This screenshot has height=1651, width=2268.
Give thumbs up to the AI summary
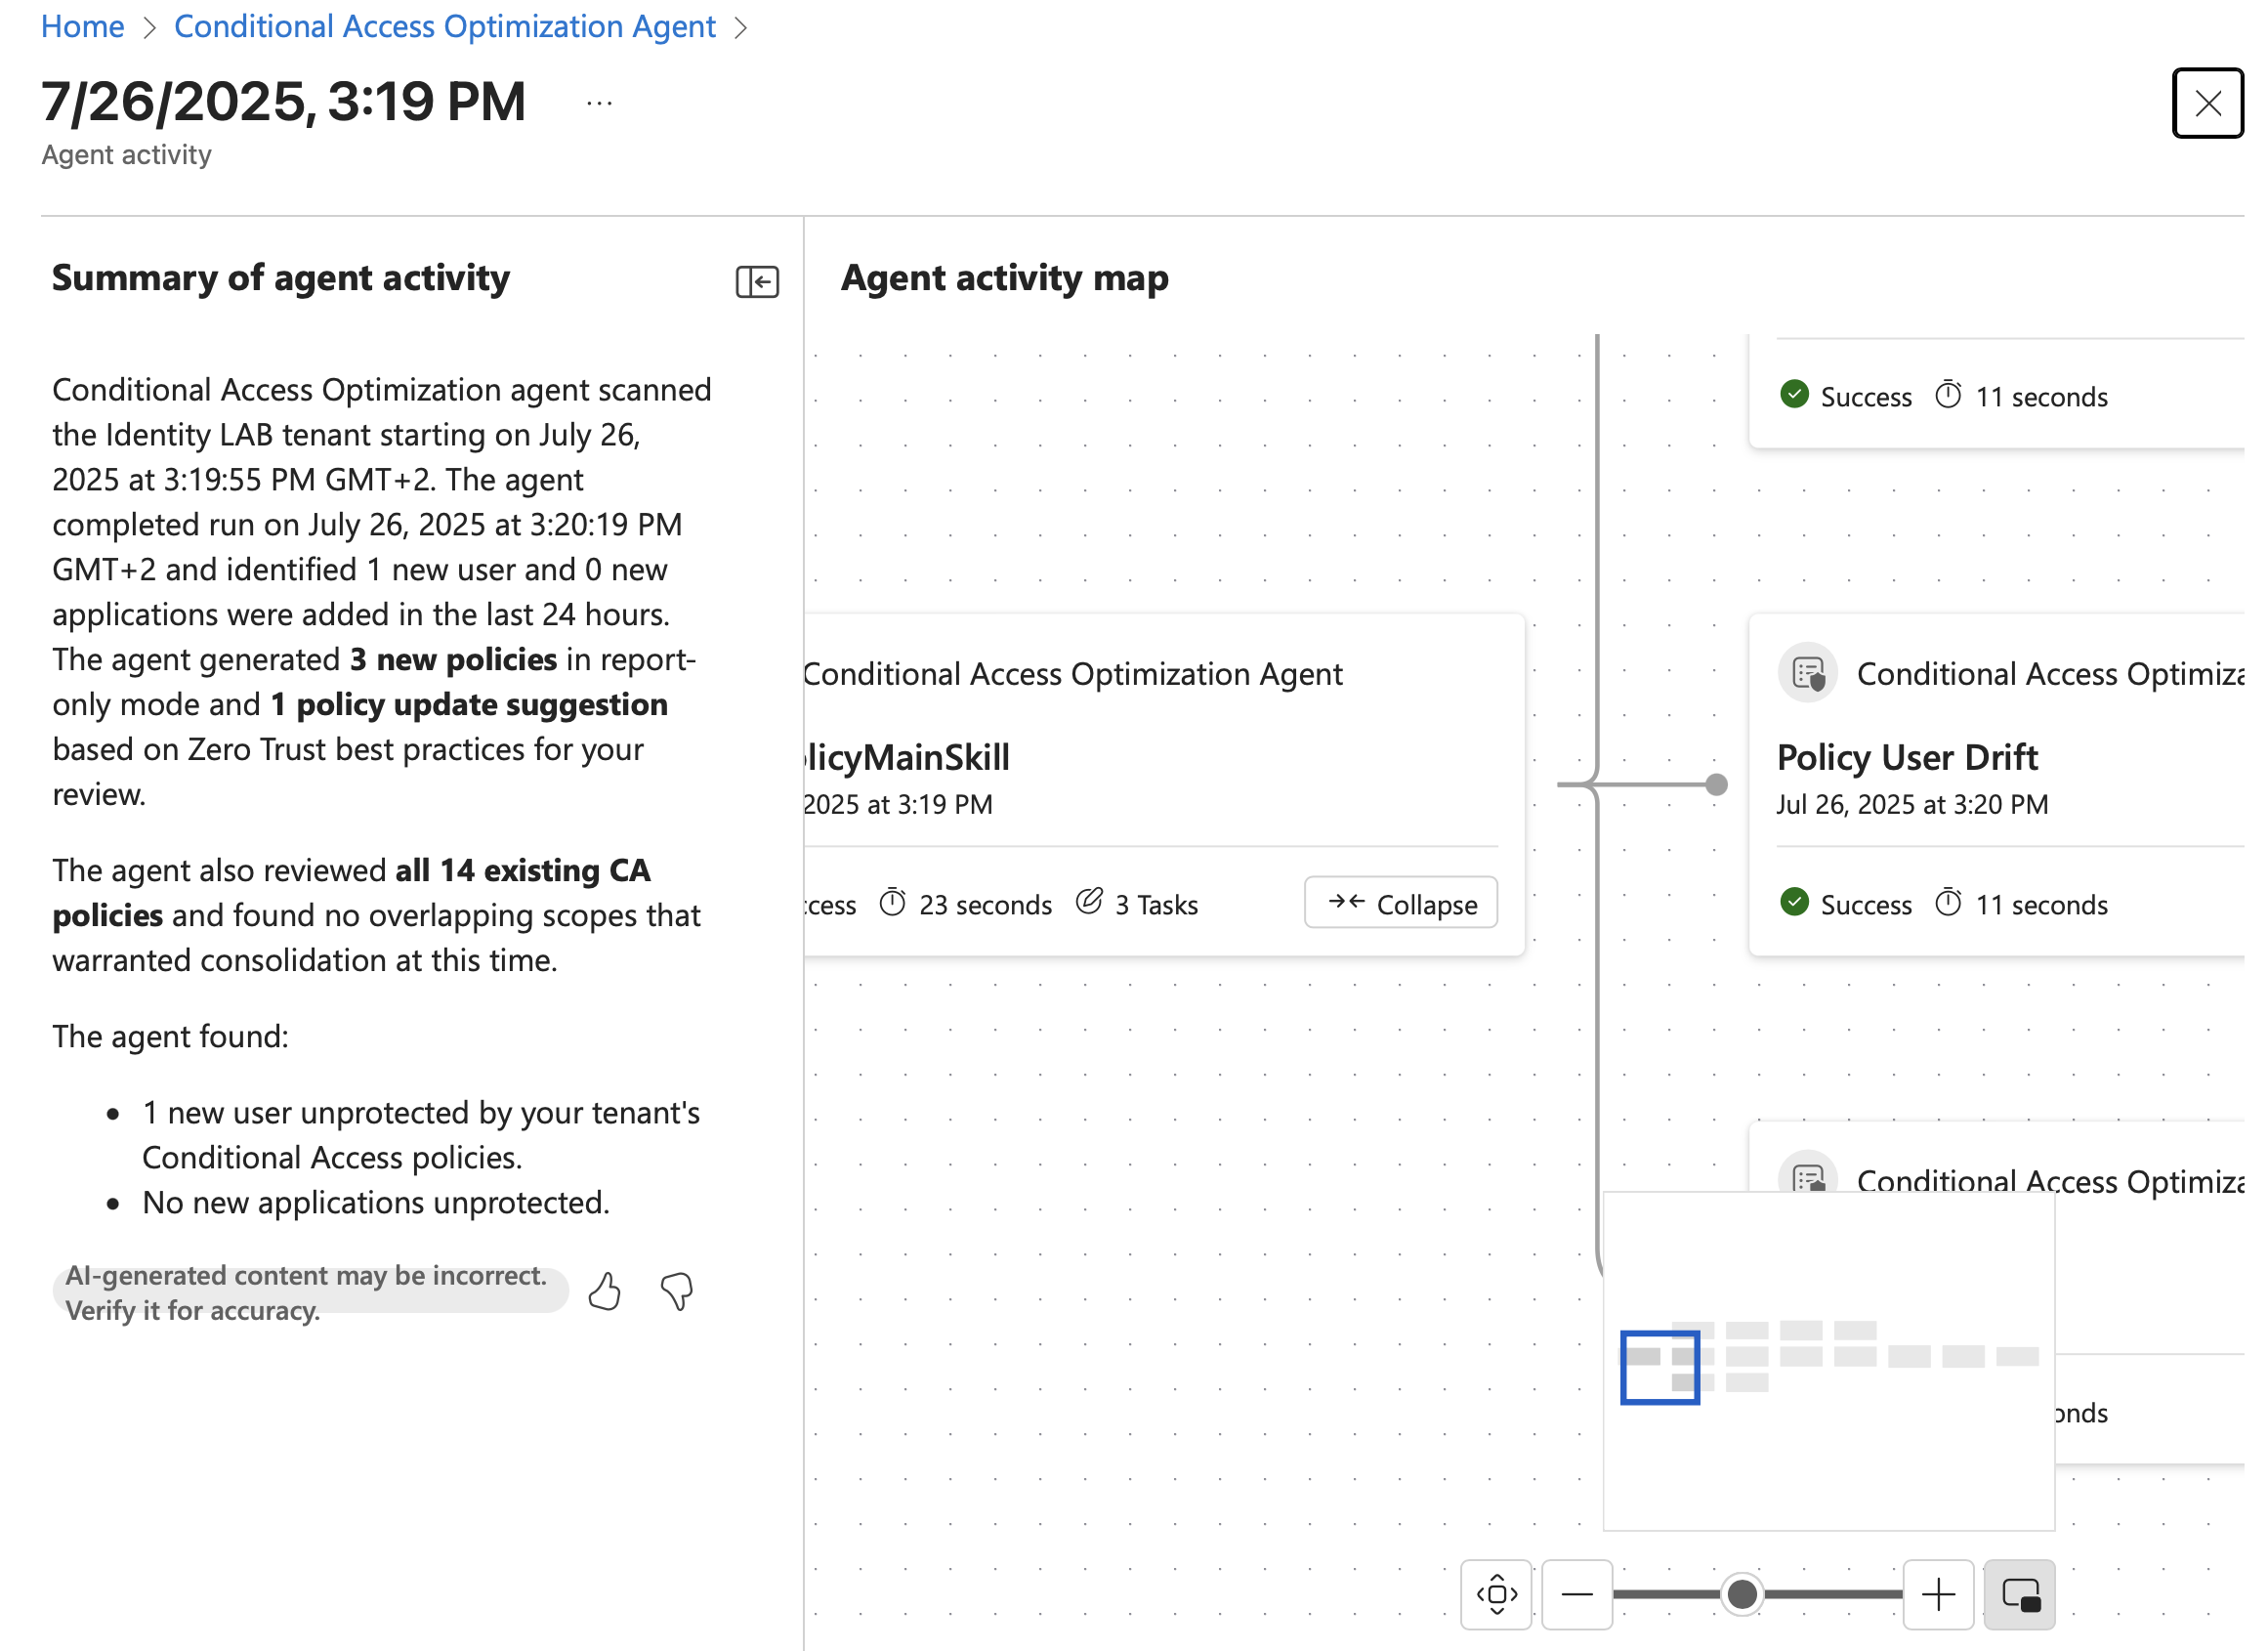click(x=604, y=1292)
